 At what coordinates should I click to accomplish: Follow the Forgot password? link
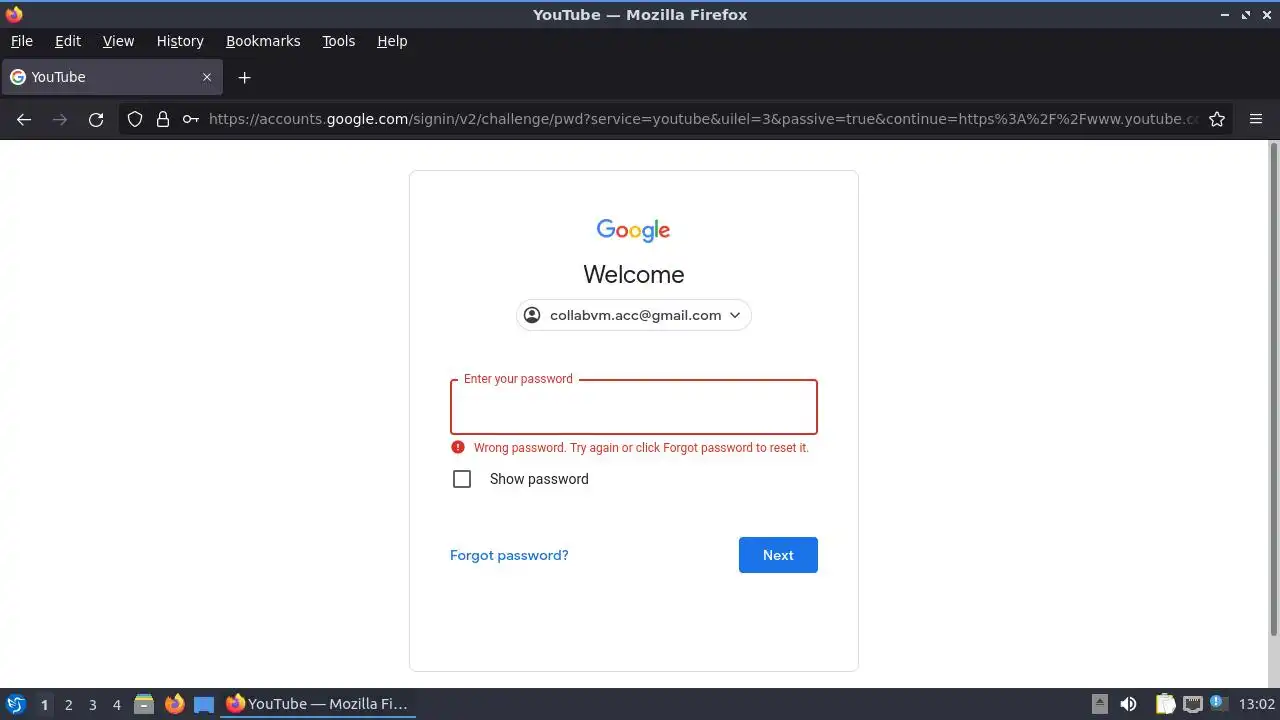[x=509, y=555]
